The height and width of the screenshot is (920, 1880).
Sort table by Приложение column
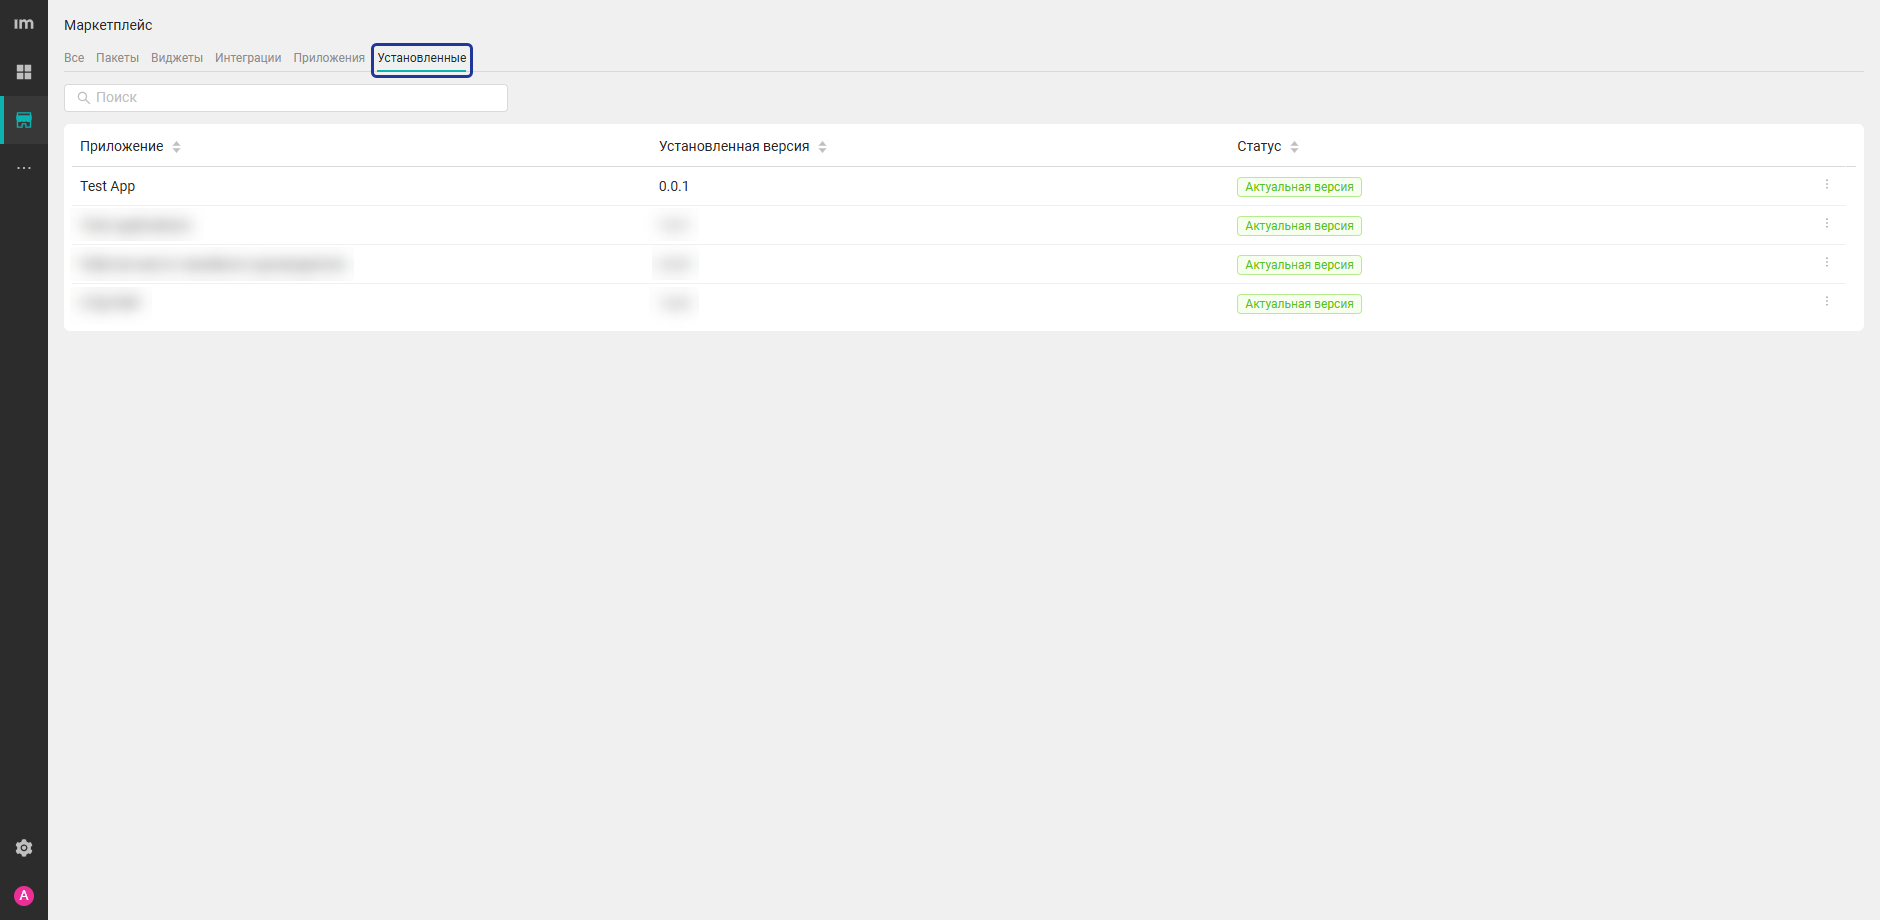176,147
